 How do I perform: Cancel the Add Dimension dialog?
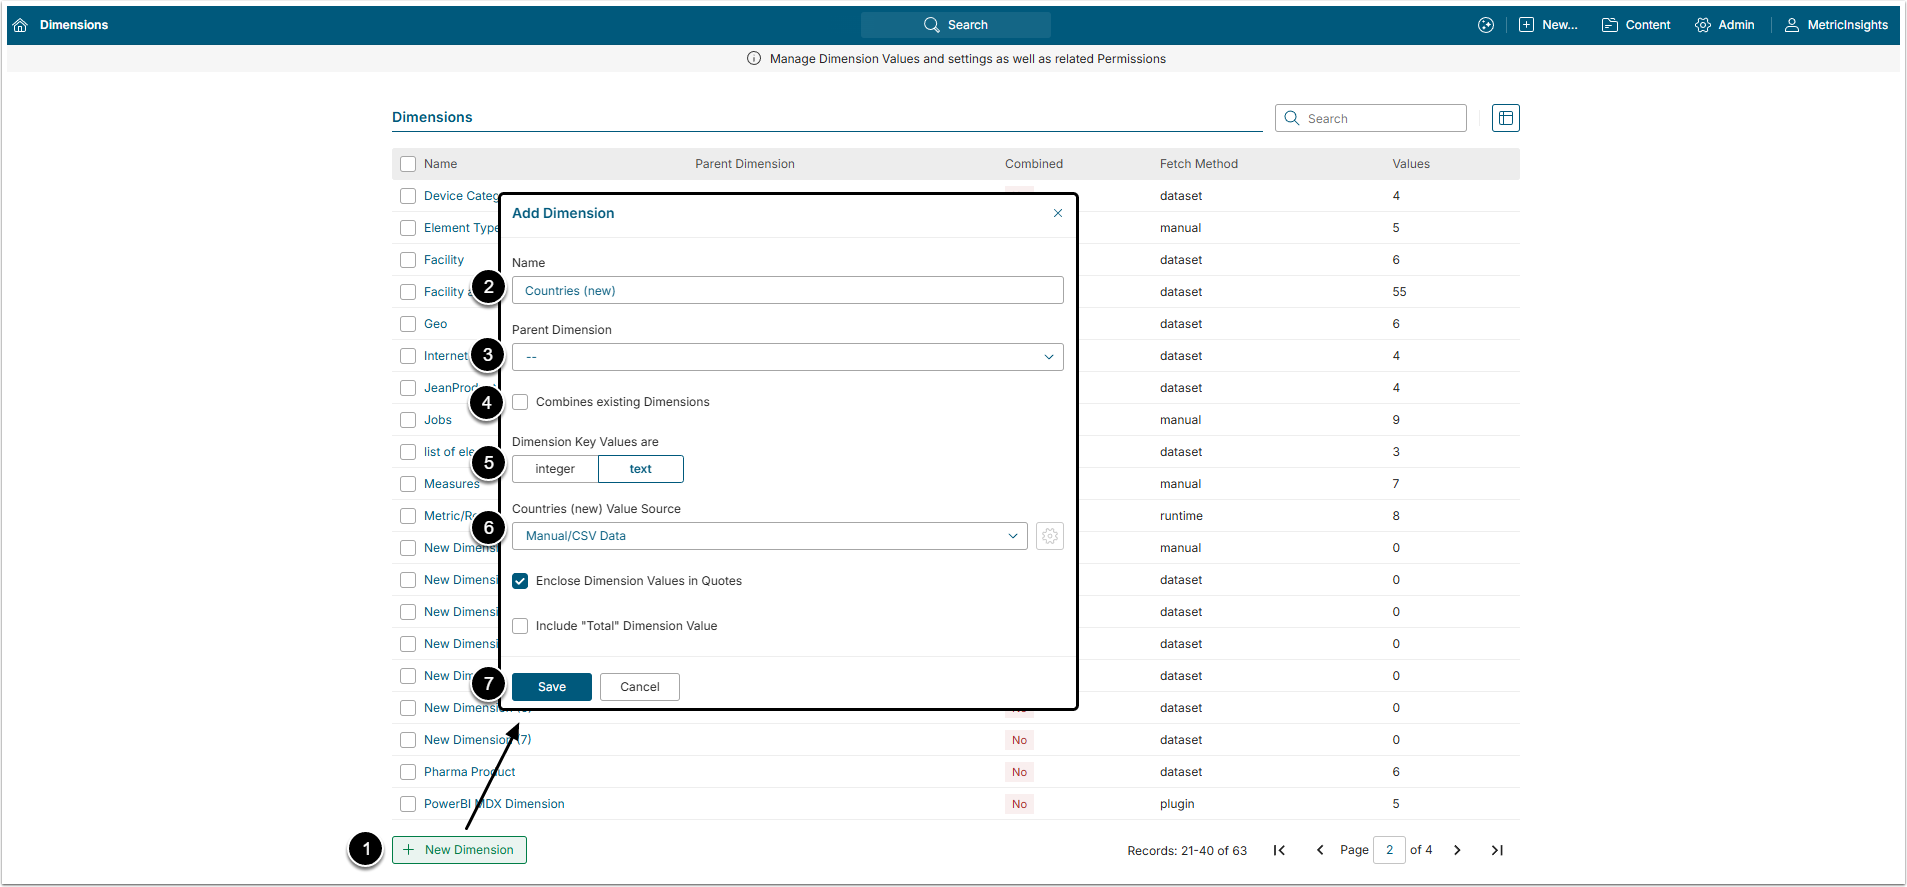pos(640,687)
